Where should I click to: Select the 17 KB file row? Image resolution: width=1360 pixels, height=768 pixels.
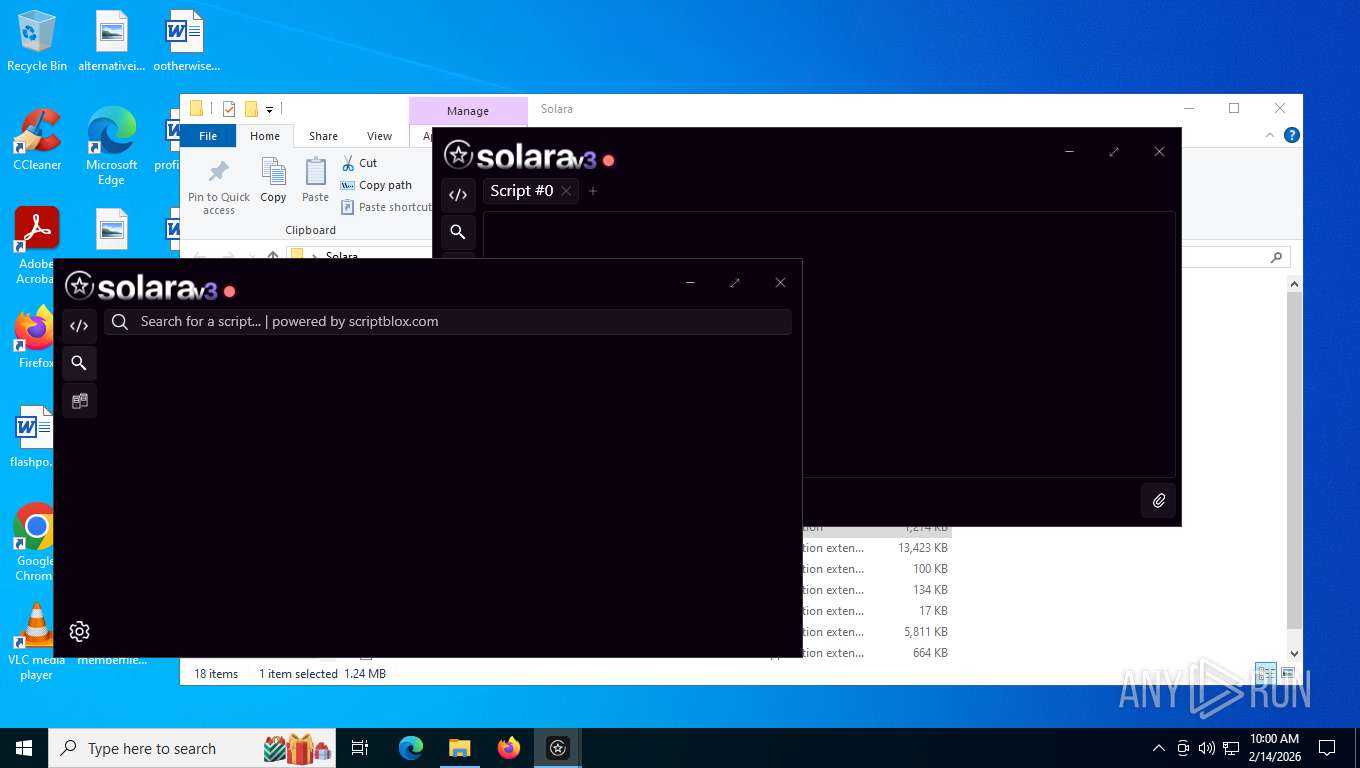tap(876, 611)
